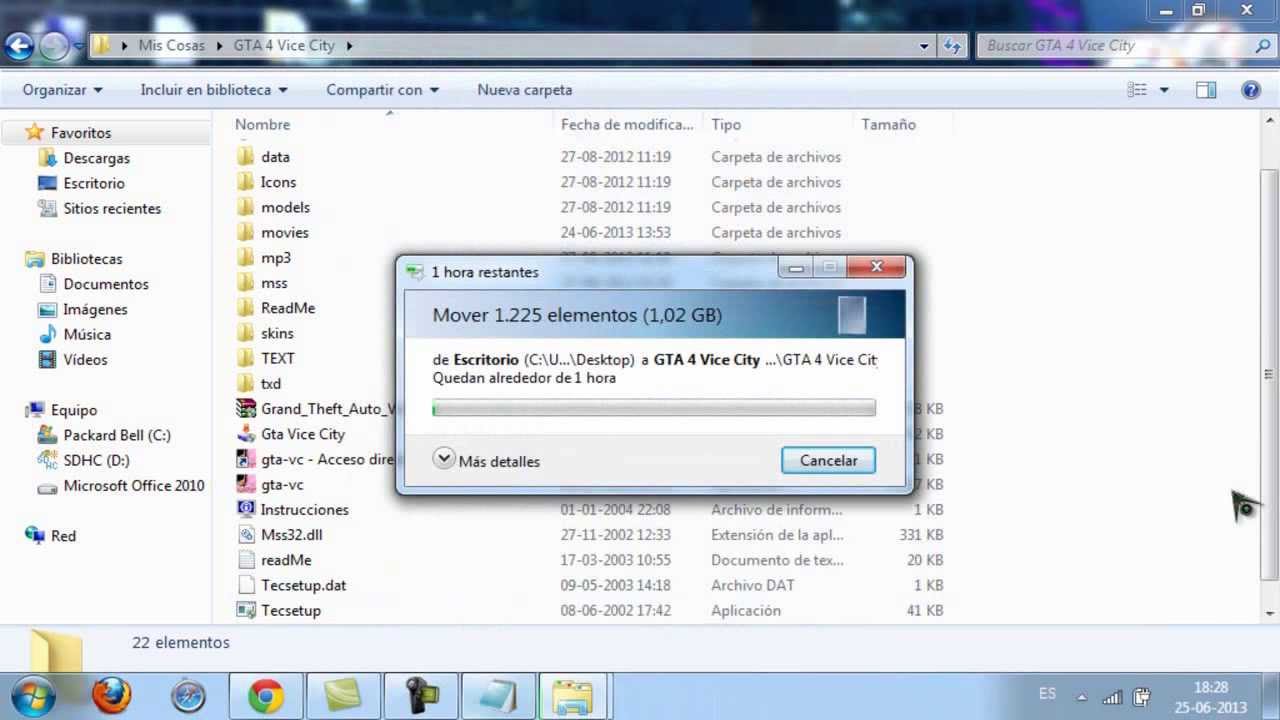
Task: Open the Organizar menu
Action: (x=62, y=90)
